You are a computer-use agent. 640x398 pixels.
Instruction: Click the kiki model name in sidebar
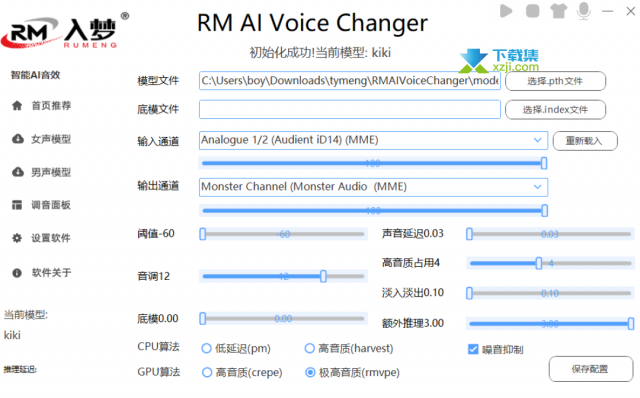(12, 335)
